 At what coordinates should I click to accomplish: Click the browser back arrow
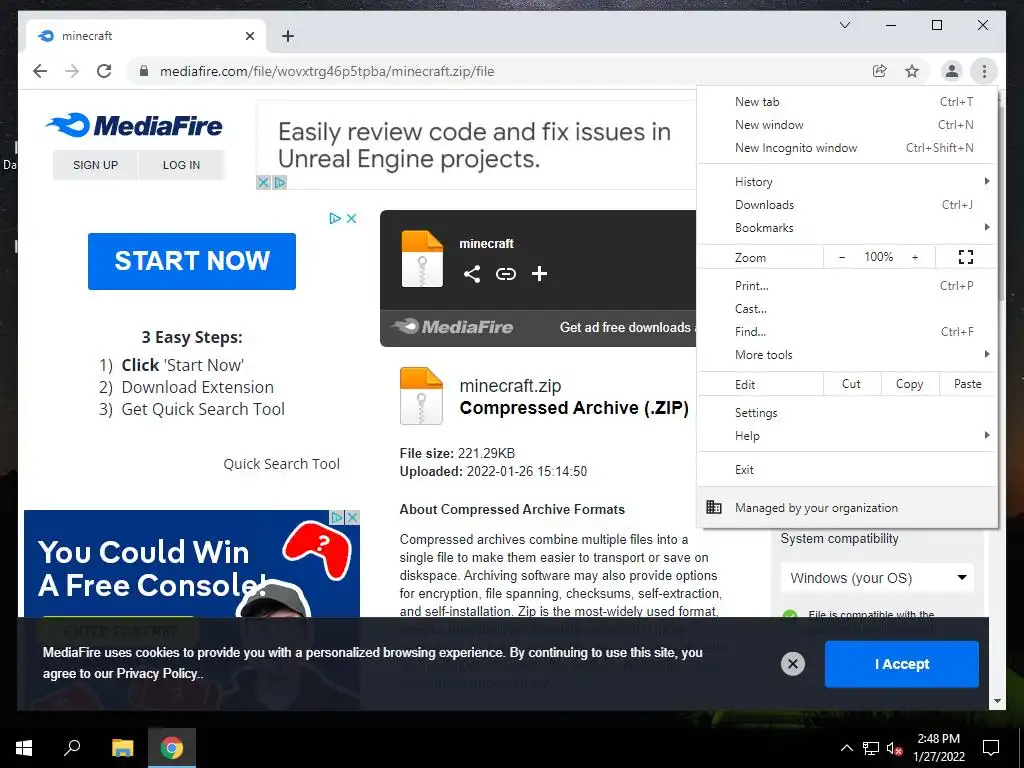pyautogui.click(x=40, y=71)
